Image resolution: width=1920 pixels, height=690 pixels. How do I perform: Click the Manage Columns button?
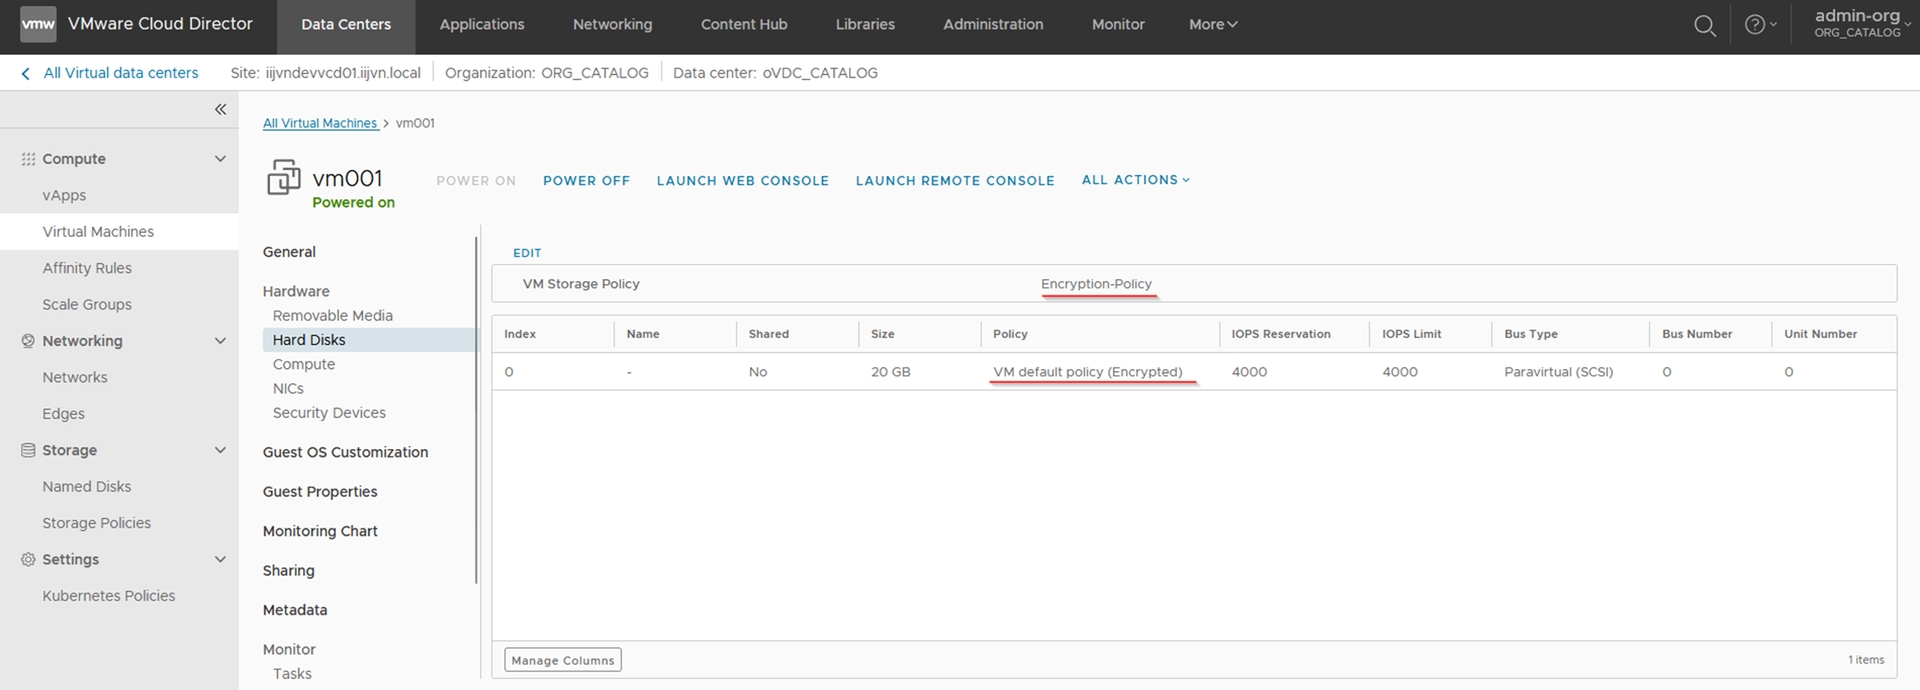point(562,660)
